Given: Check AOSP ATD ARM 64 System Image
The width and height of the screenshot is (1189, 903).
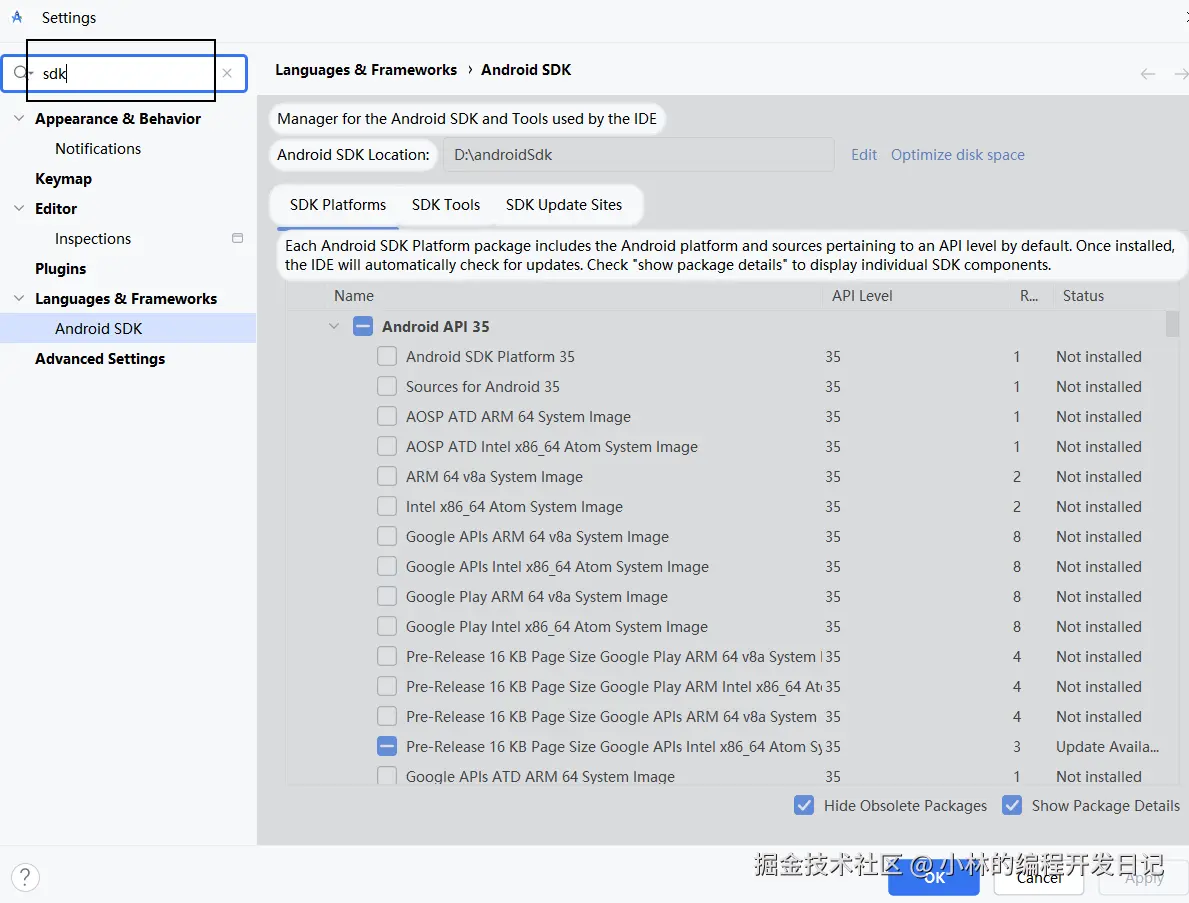Looking at the screenshot, I should [x=387, y=416].
